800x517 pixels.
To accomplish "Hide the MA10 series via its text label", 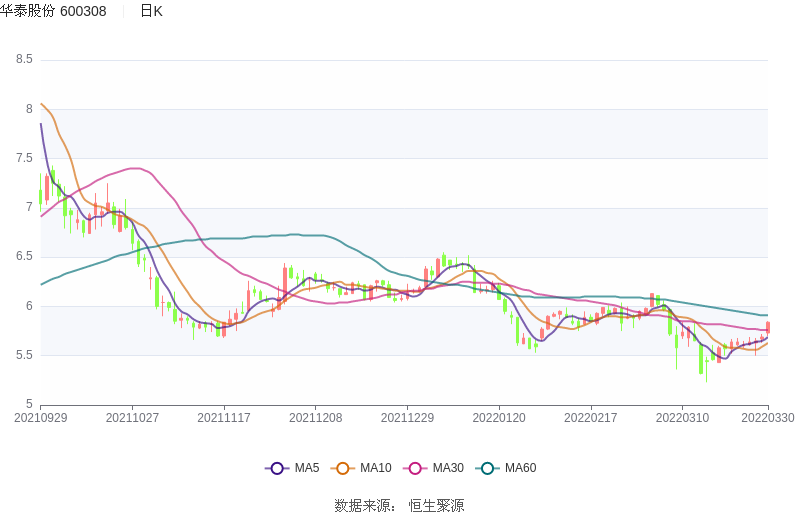I will click(x=376, y=468).
